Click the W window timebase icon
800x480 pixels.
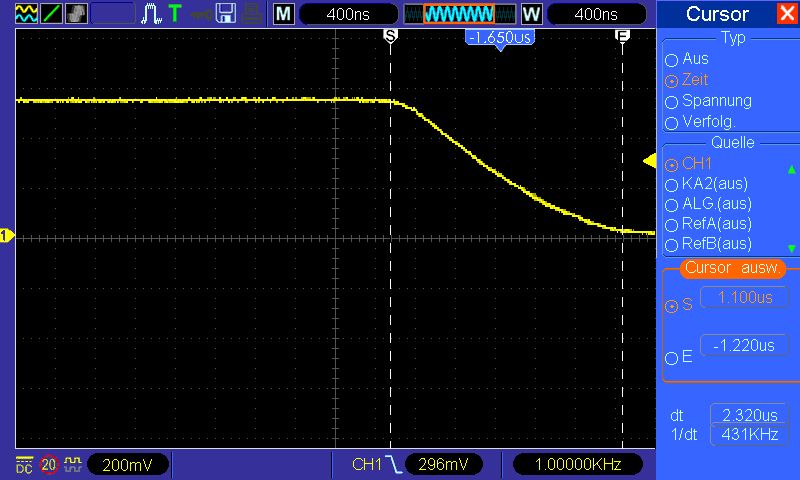coord(532,14)
